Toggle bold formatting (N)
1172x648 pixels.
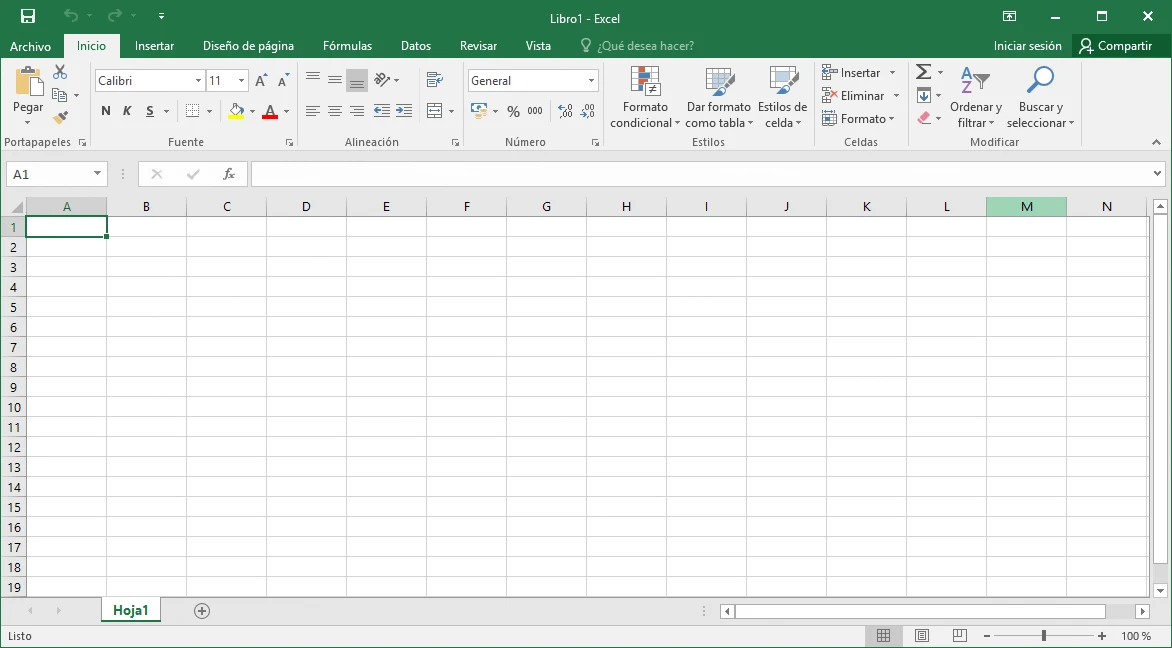pos(106,111)
